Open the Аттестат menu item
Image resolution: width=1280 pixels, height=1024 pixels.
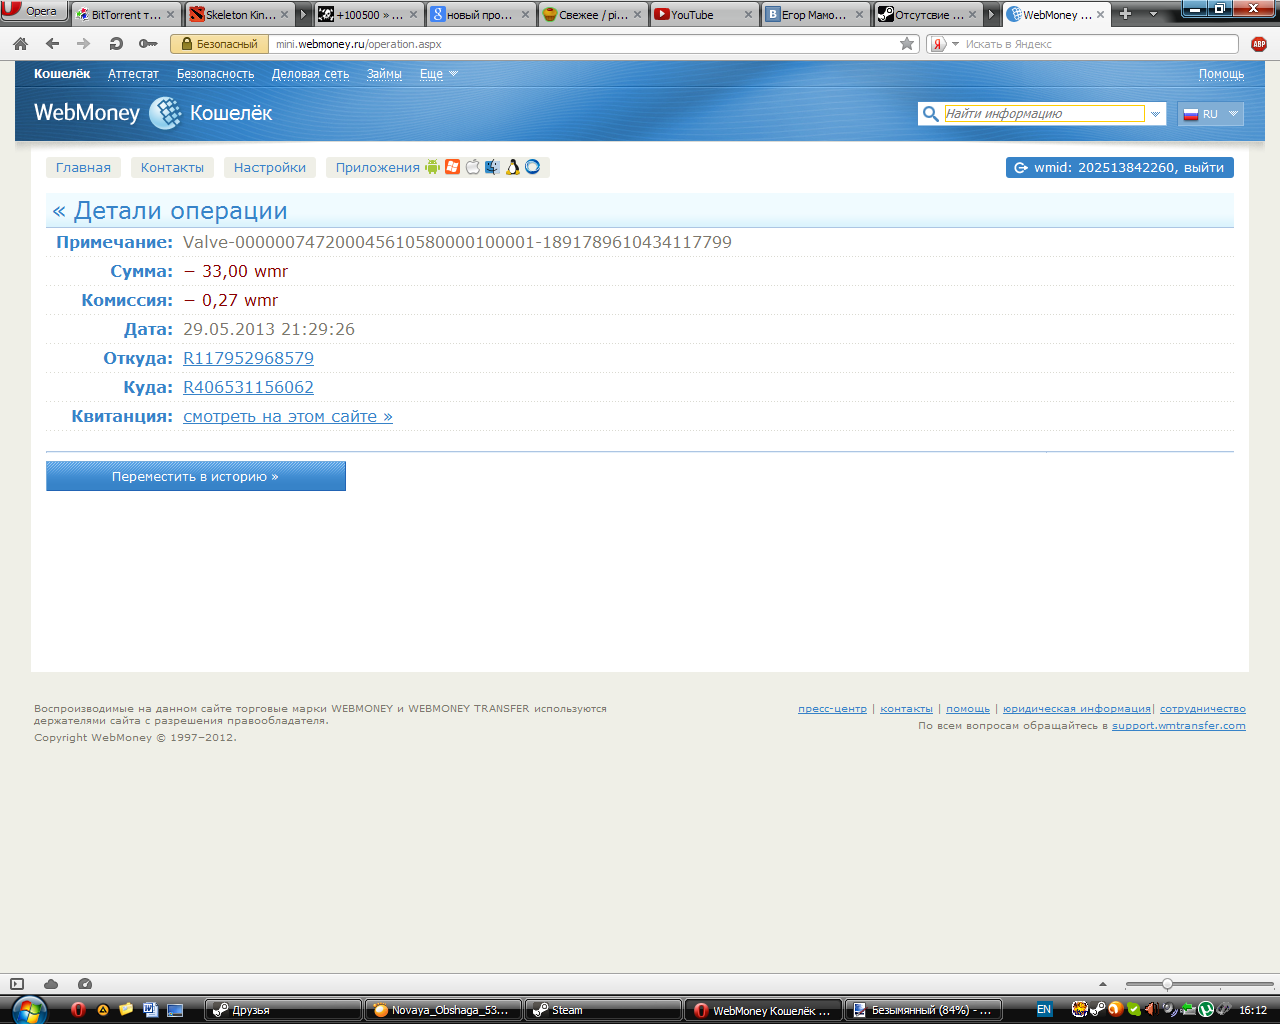tap(133, 74)
